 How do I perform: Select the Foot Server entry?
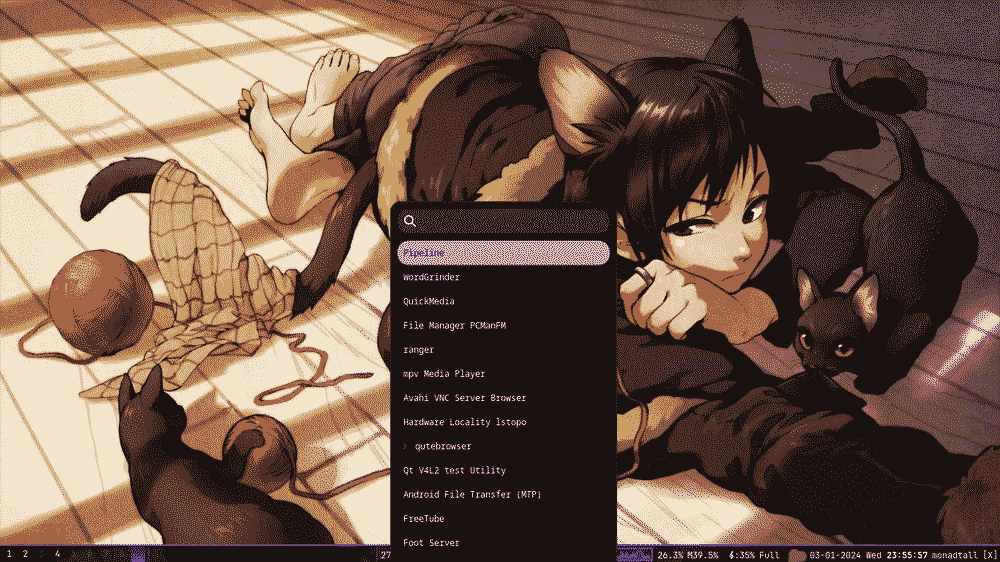tap(431, 543)
